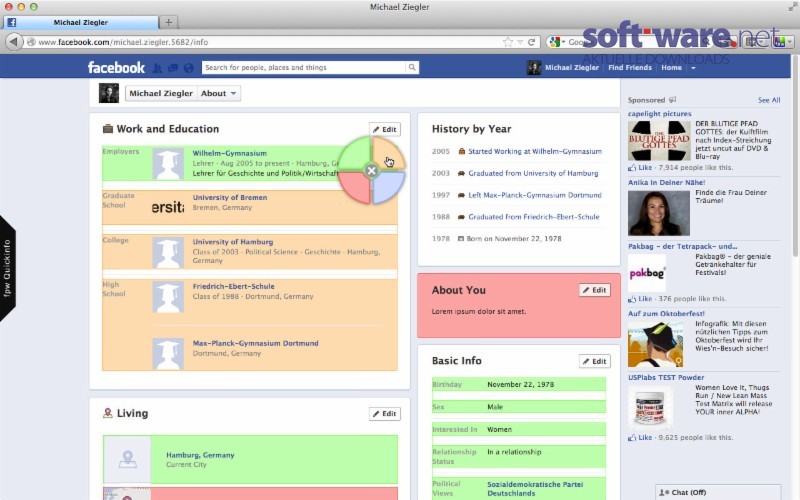The image size is (800, 500).
Task: Open the capelight pictures ad link
Action: click(659, 114)
